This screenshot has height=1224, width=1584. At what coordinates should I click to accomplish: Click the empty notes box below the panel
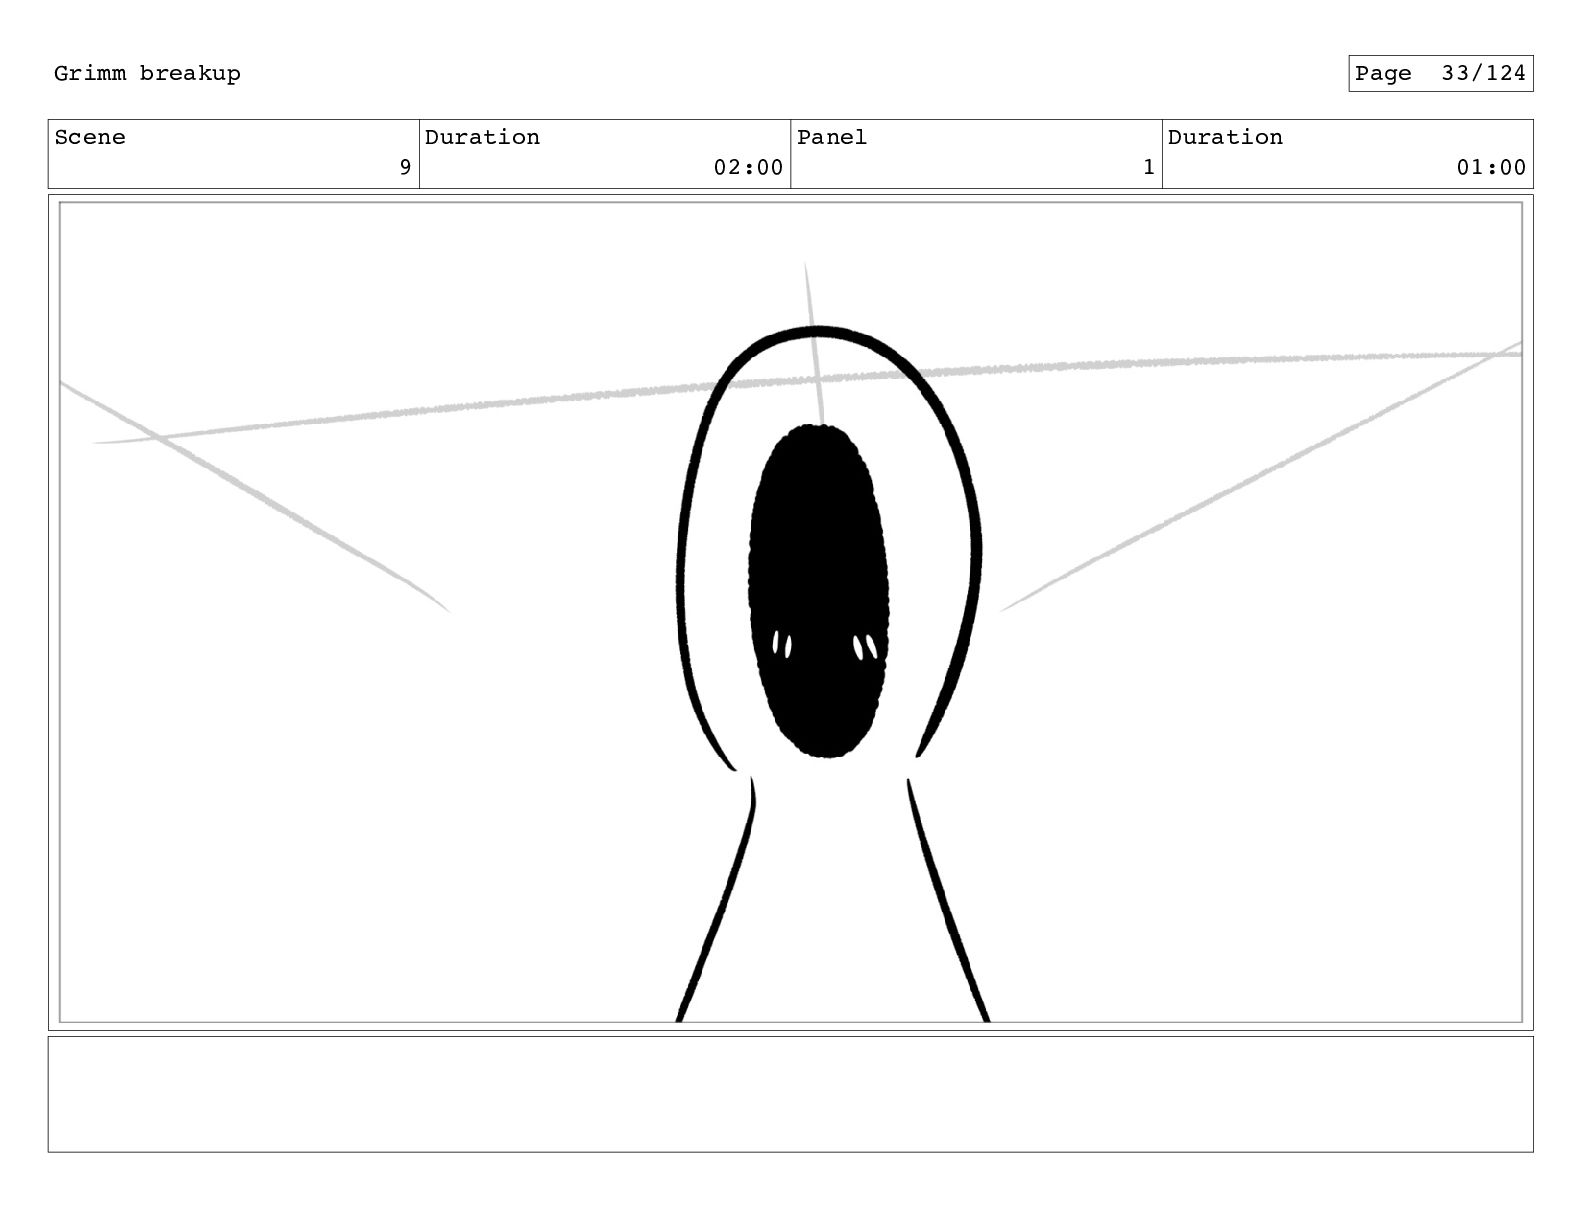790,1094
